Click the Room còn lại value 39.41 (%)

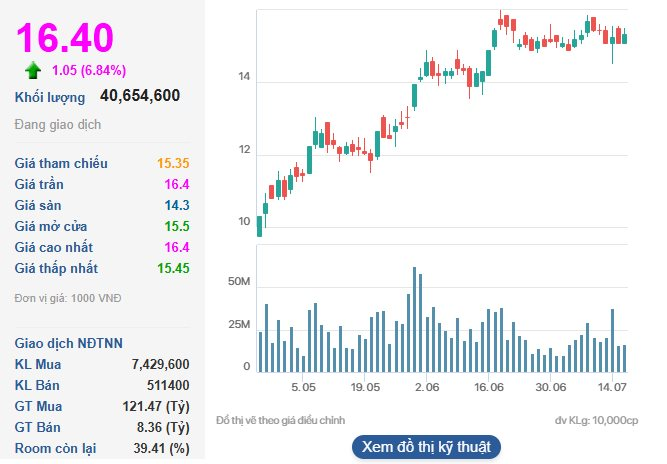[x=162, y=448]
